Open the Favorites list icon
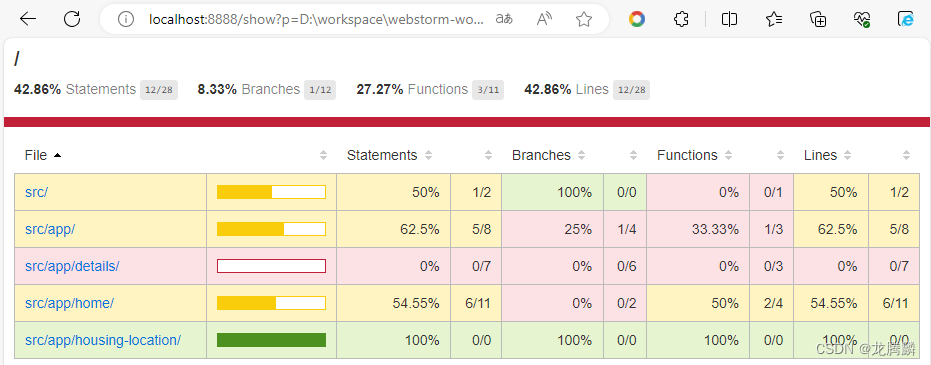 pos(774,20)
